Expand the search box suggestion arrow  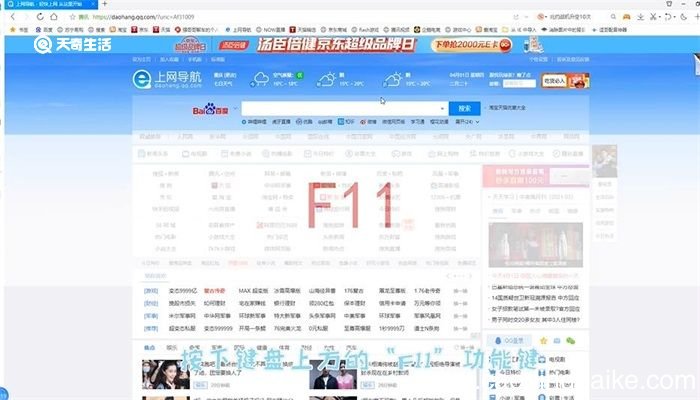tap(442, 108)
